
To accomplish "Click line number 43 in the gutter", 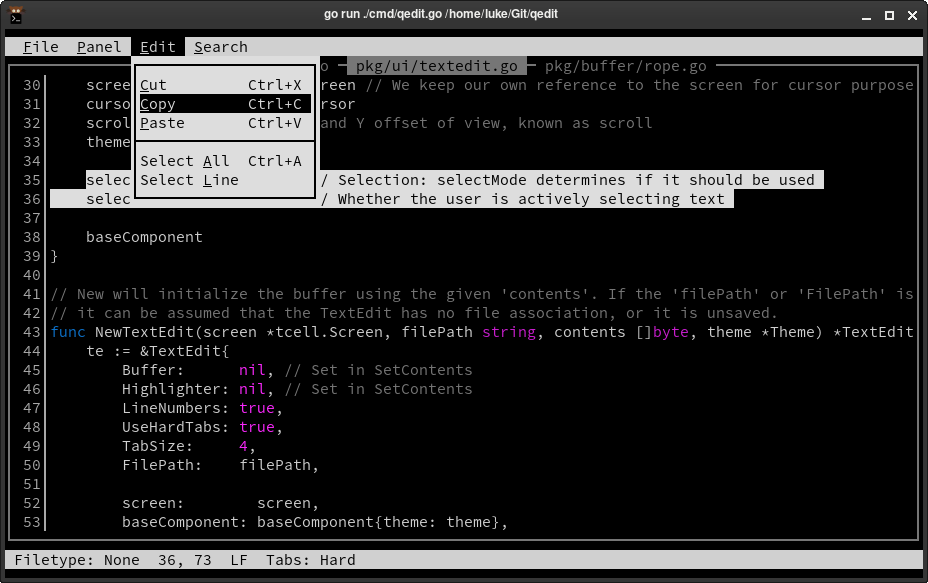I will tap(32, 332).
